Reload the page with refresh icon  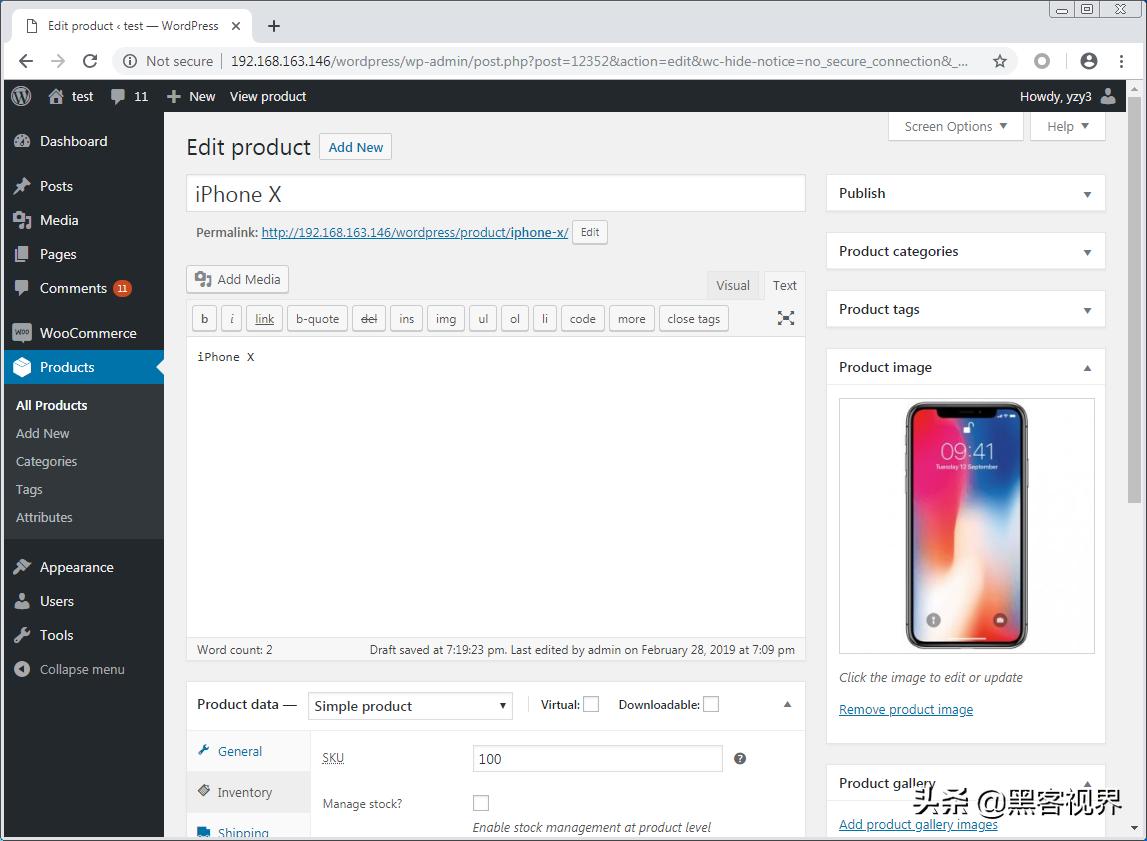[90, 61]
